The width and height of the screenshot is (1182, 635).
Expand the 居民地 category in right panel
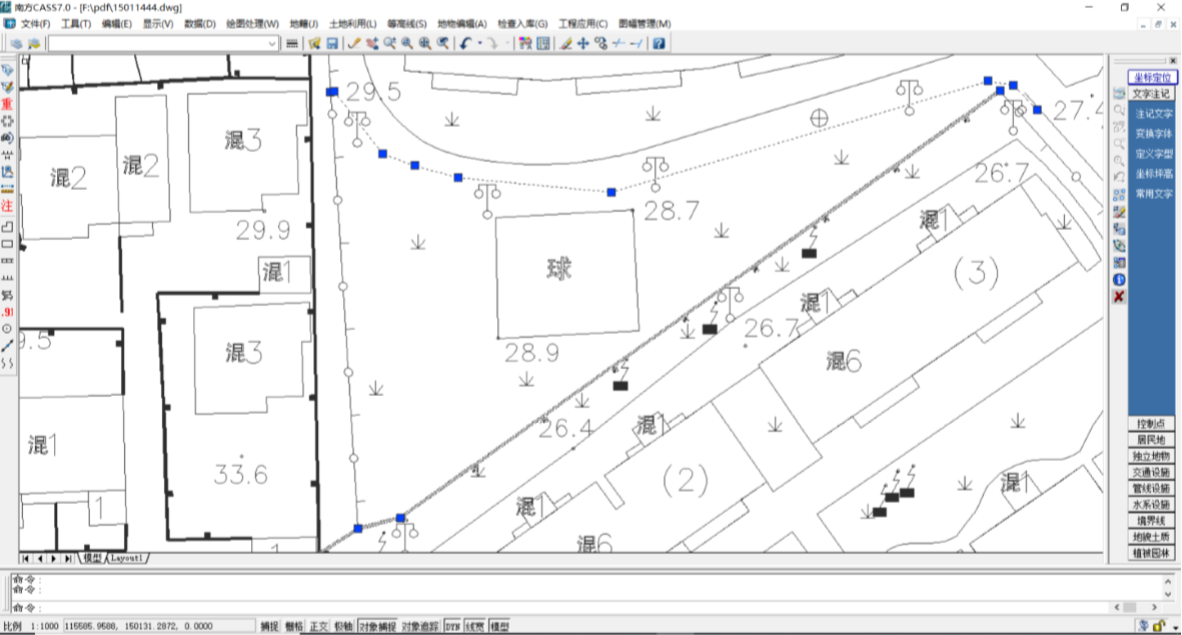point(1151,439)
